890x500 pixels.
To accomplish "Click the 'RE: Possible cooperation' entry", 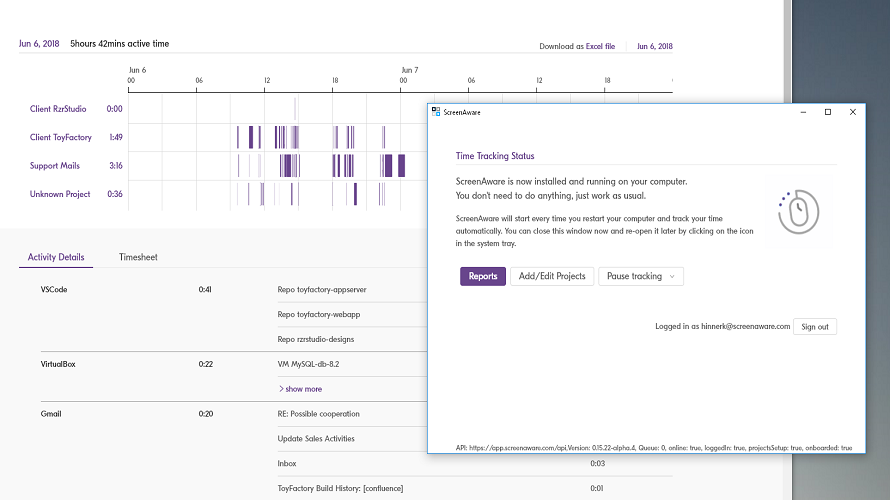I will (318, 414).
